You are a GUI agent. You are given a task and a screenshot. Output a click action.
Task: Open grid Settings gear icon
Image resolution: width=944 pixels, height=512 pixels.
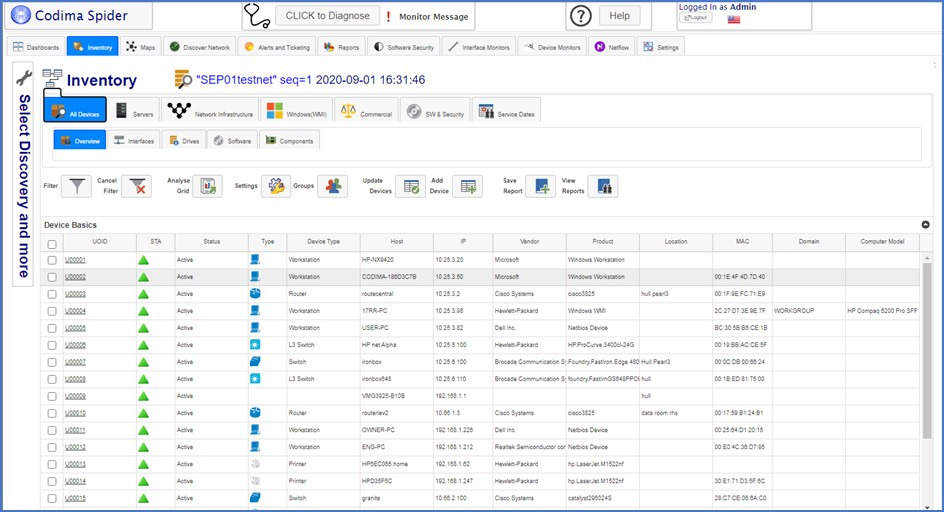[x=276, y=186]
